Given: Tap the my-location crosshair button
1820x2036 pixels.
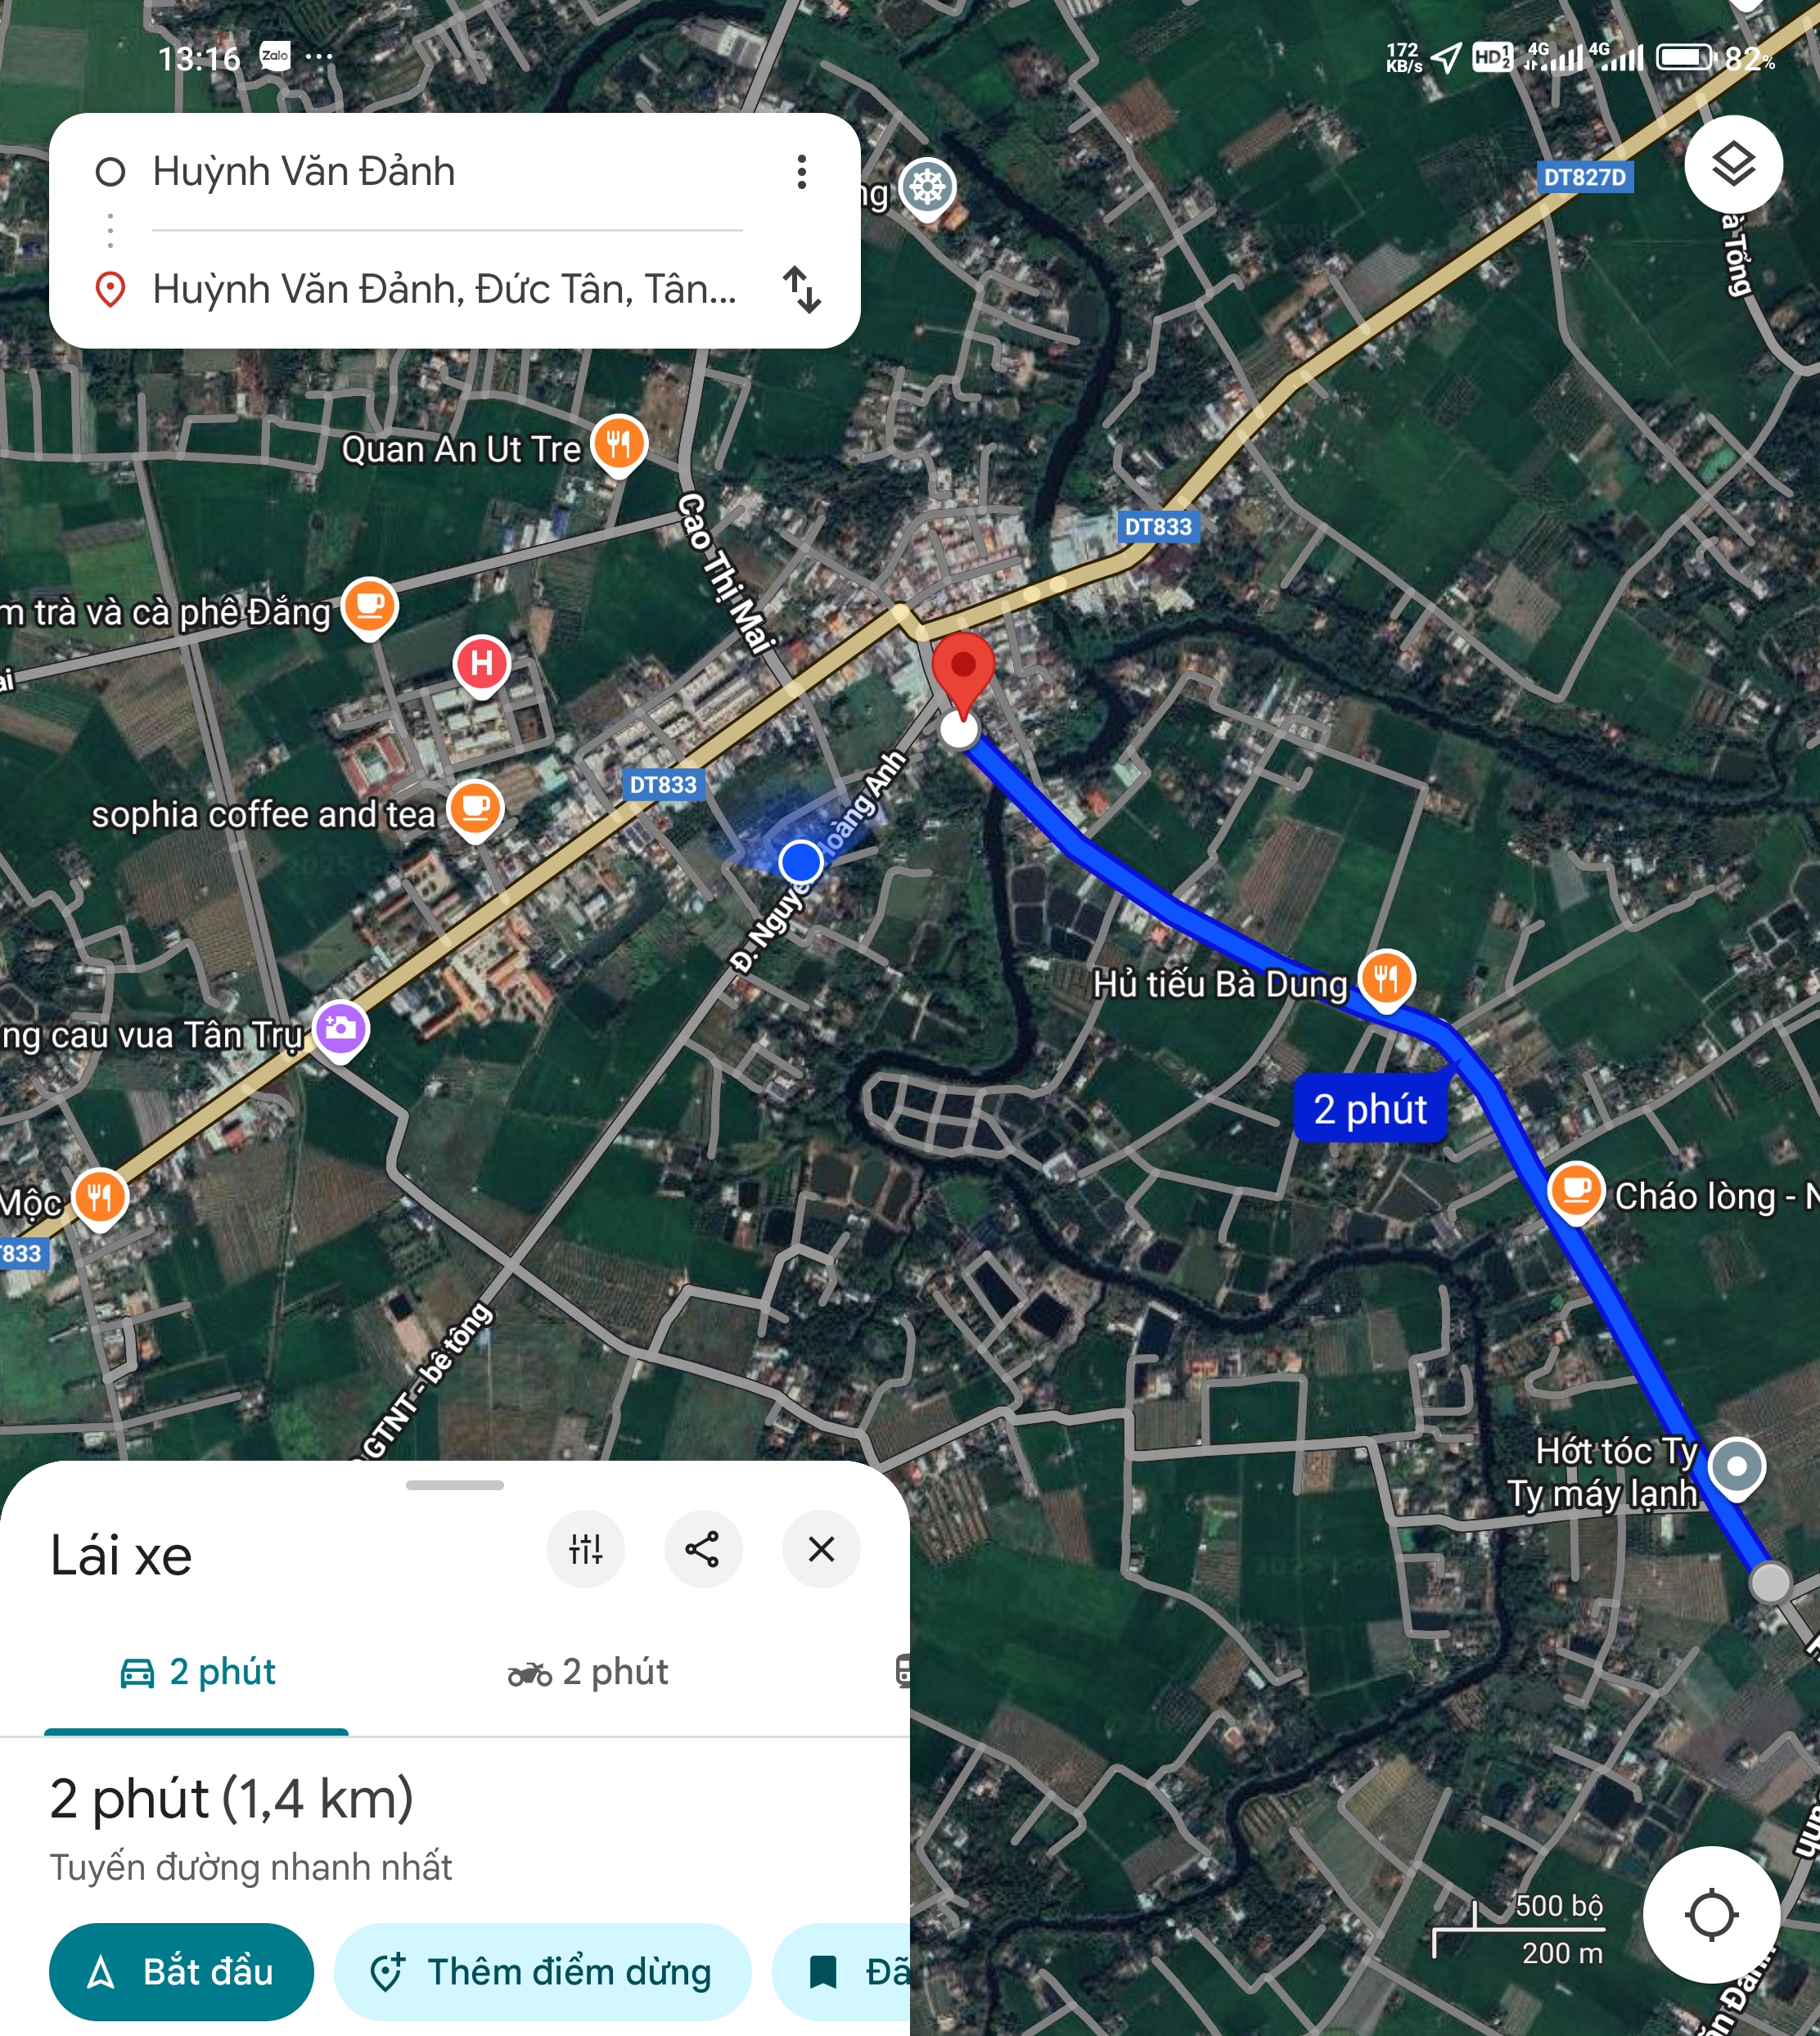Looking at the screenshot, I should tap(1711, 1914).
